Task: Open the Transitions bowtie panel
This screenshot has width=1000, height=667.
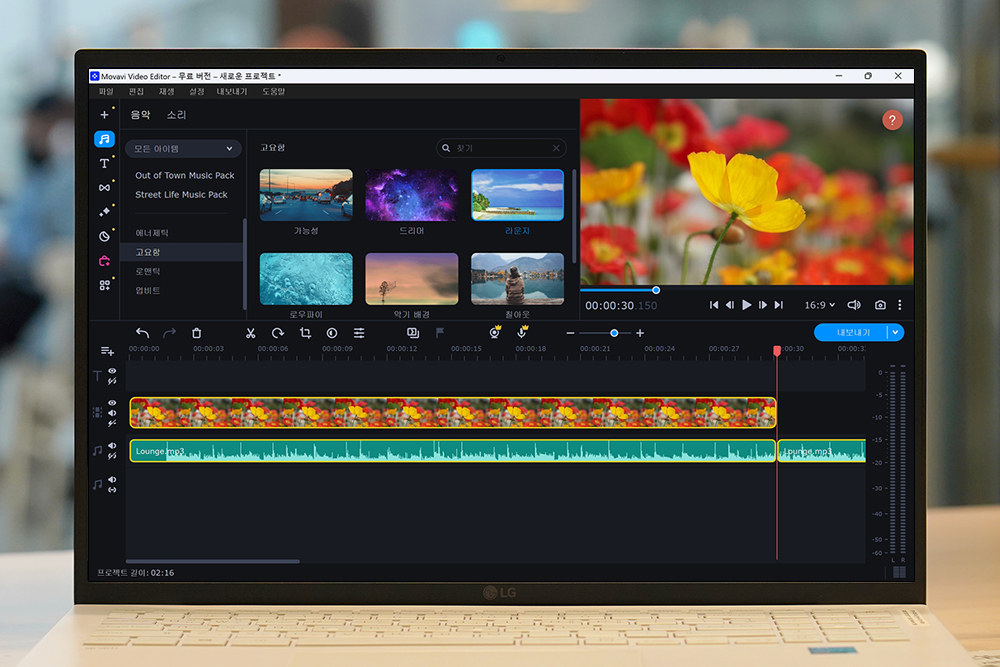Action: point(105,187)
